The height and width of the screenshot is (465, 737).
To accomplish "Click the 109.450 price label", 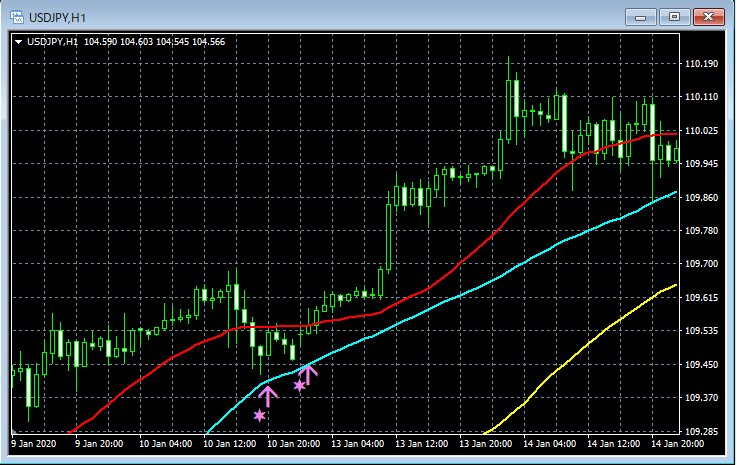I will pyautogui.click(x=701, y=364).
